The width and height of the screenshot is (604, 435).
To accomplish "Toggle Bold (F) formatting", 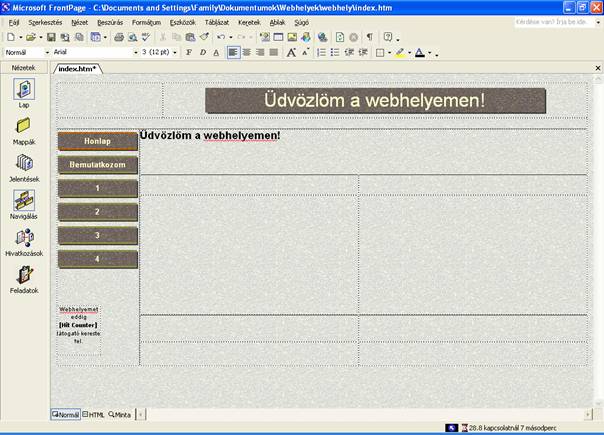I will tap(188, 52).
